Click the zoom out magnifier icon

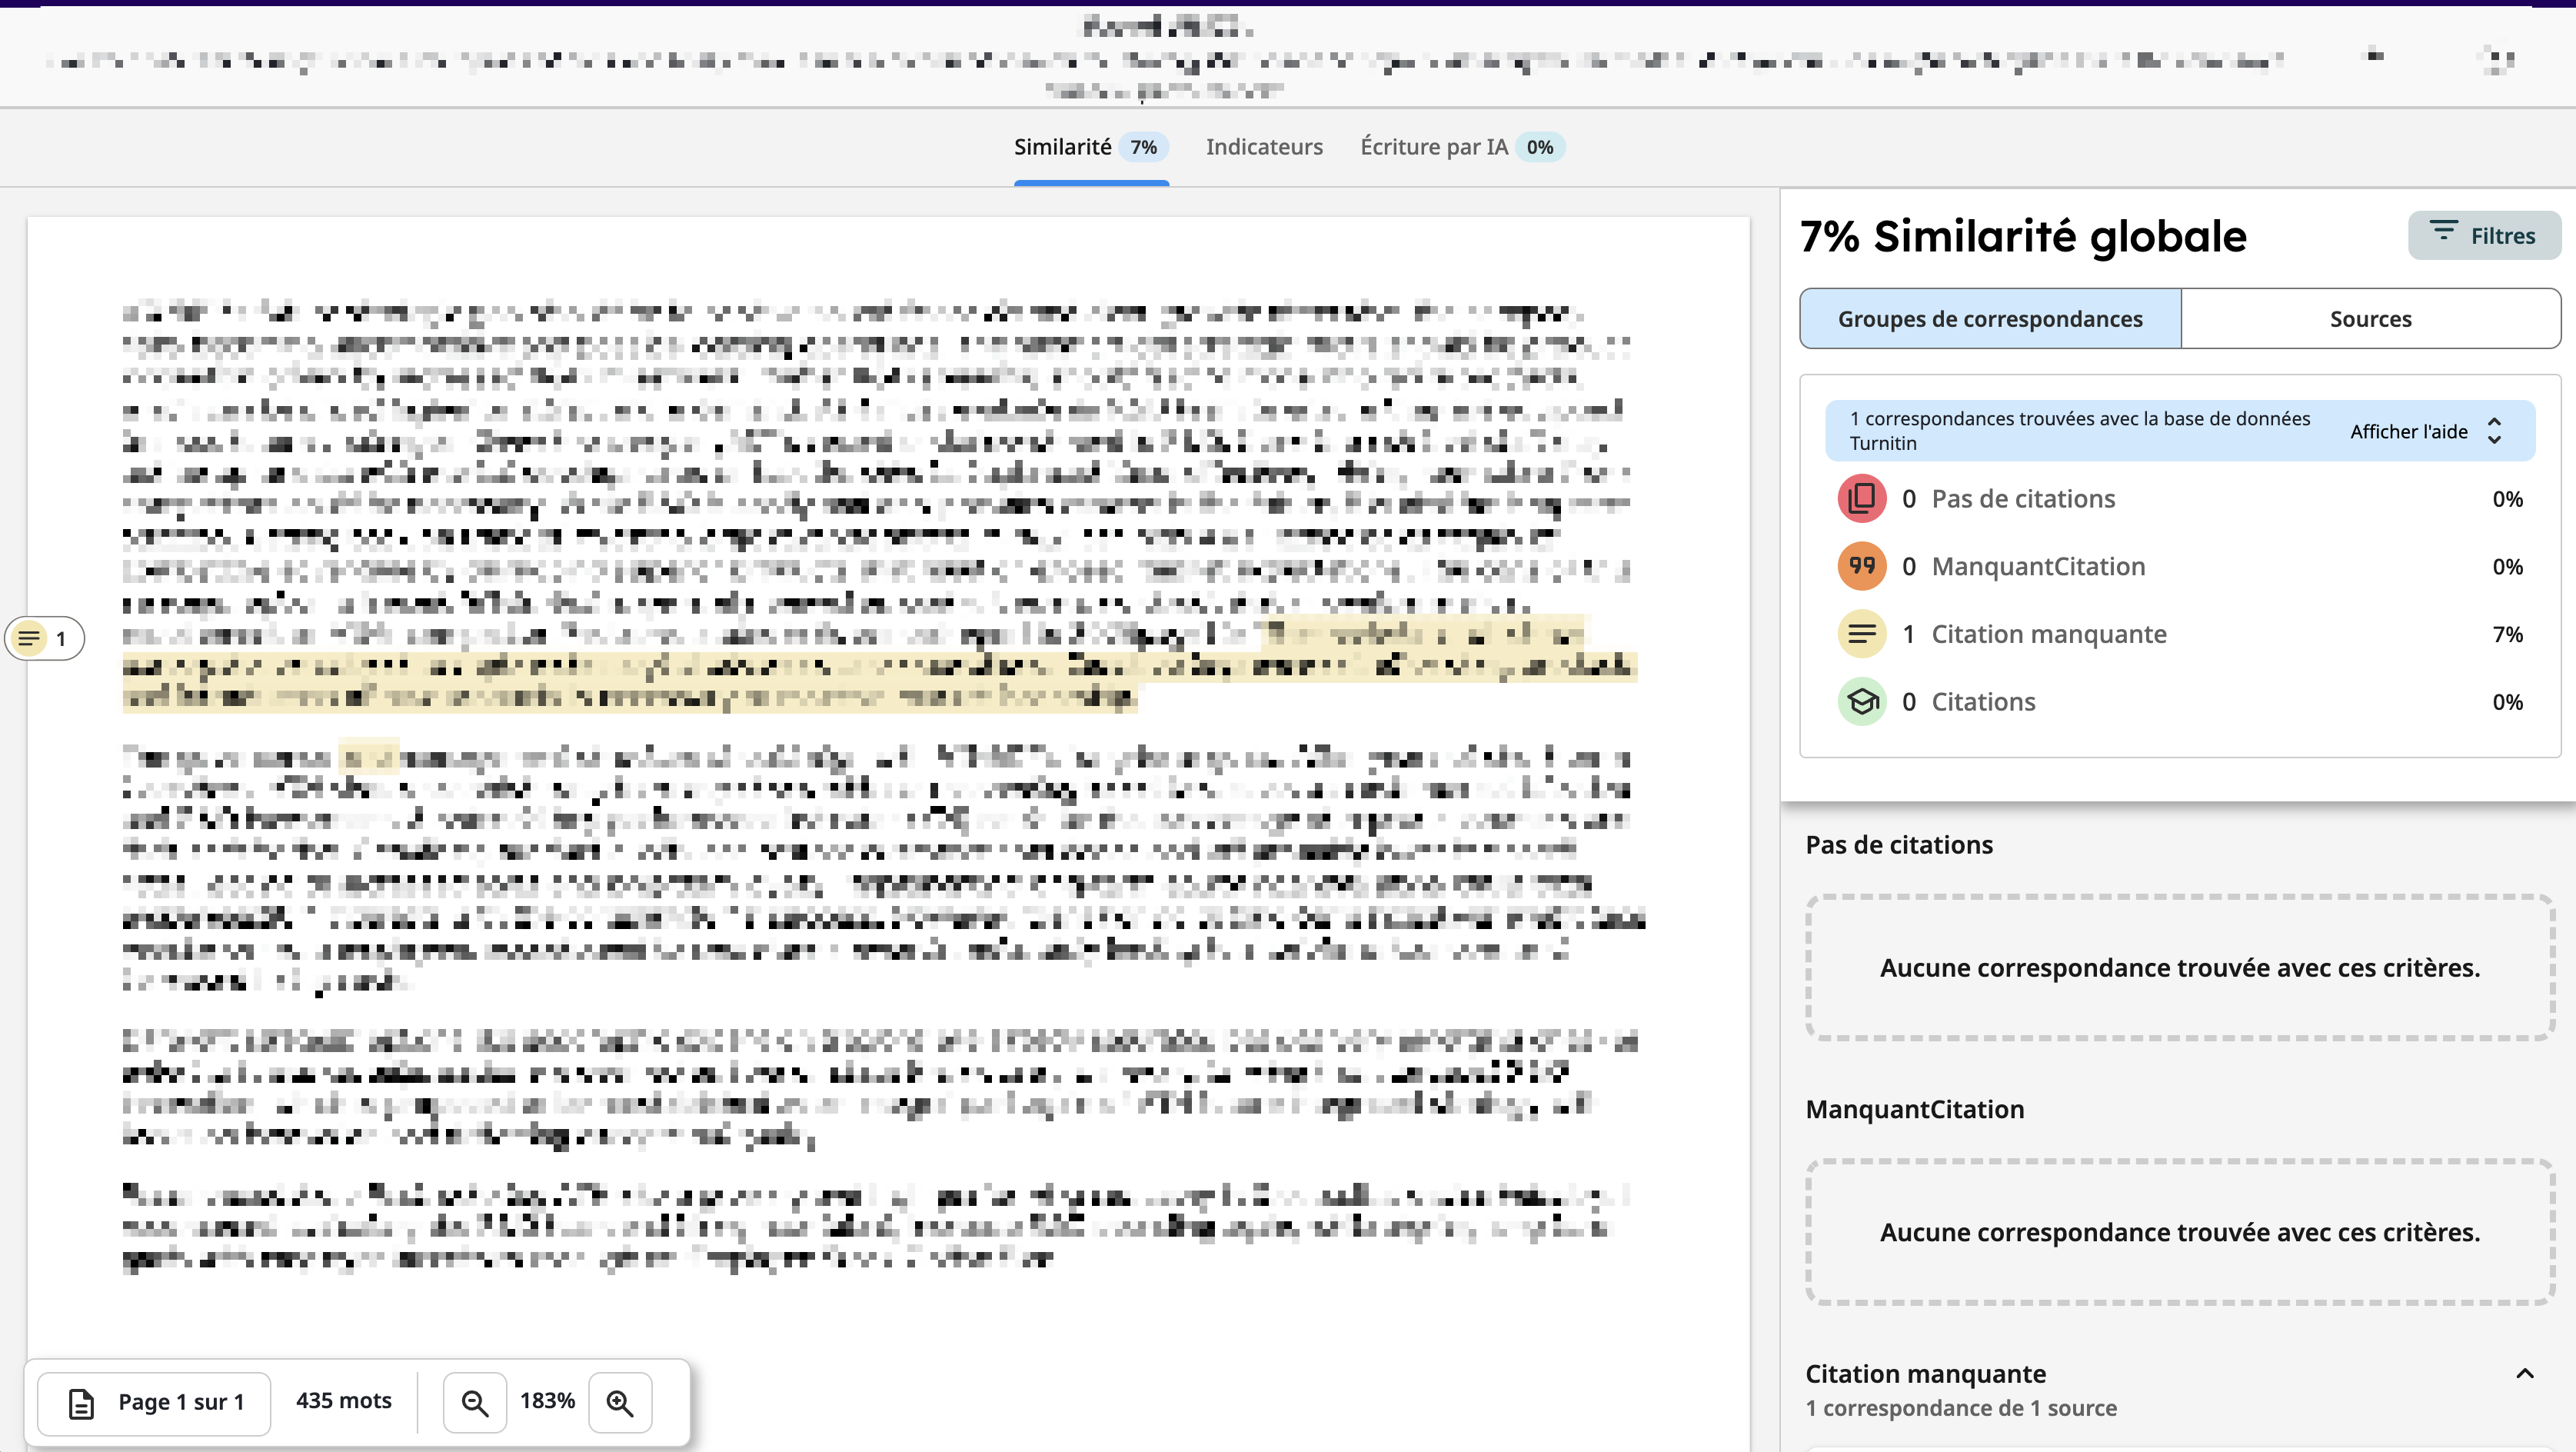[x=474, y=1402]
